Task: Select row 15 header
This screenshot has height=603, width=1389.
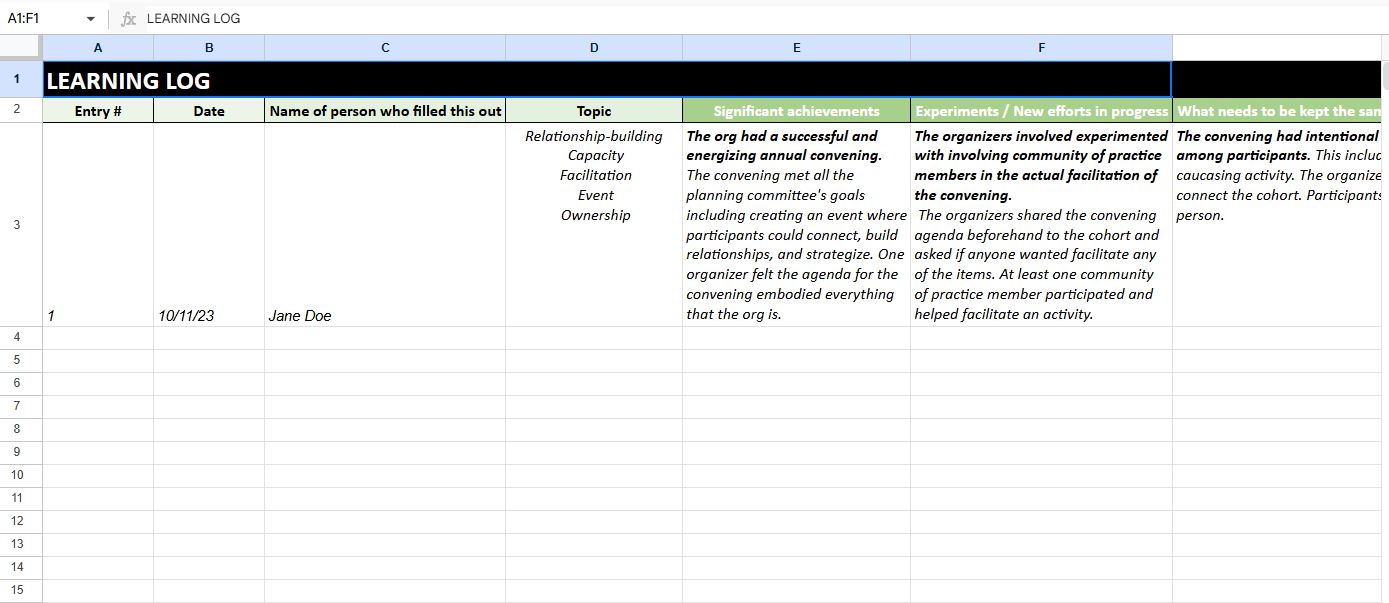Action: click(x=21, y=591)
